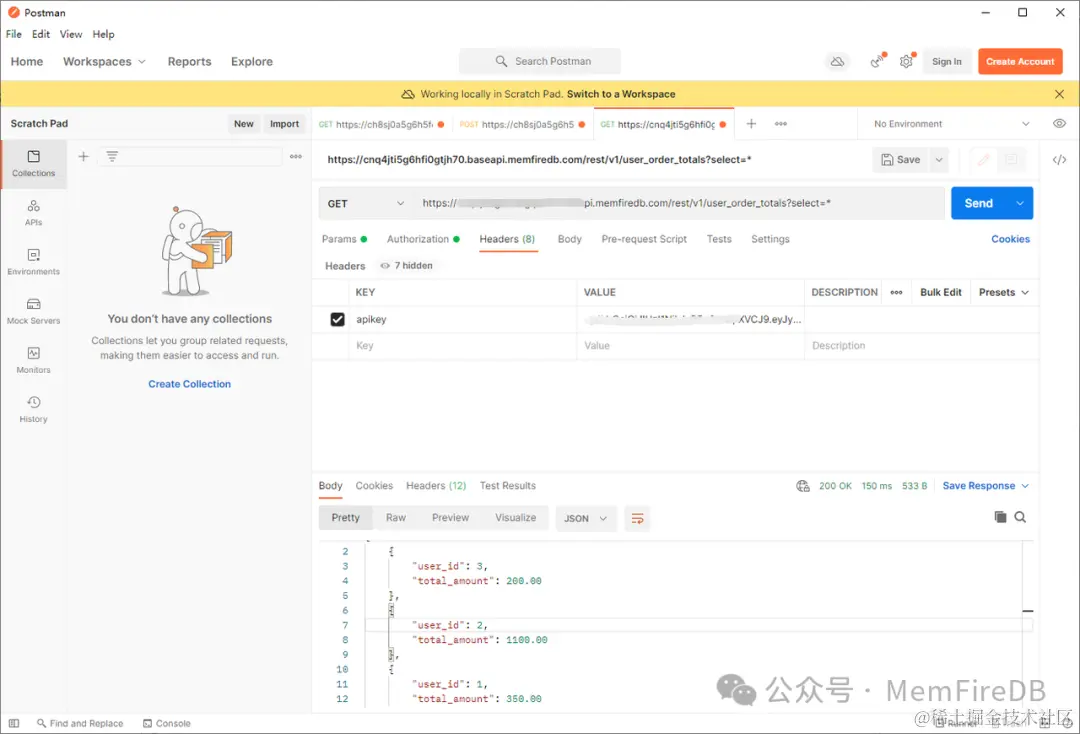The height and width of the screenshot is (734, 1080).
Task: Open the settings gear icon
Action: (906, 61)
